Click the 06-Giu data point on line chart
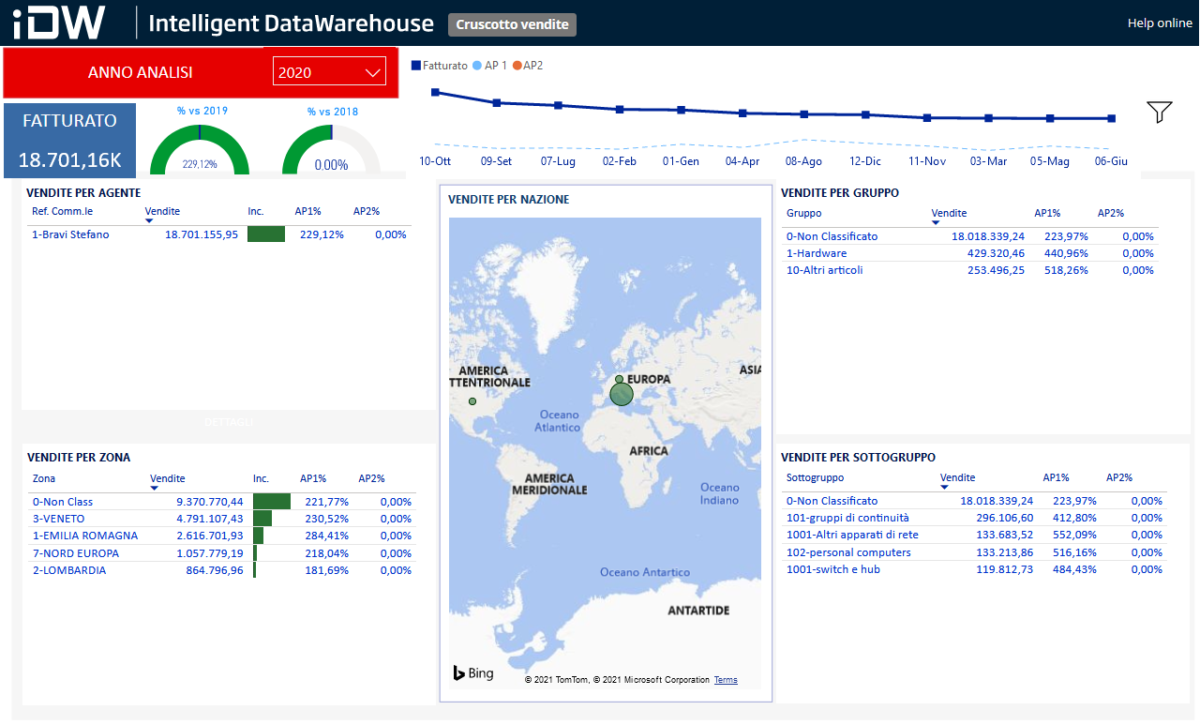This screenshot has width=1200, height=725. (1111, 118)
